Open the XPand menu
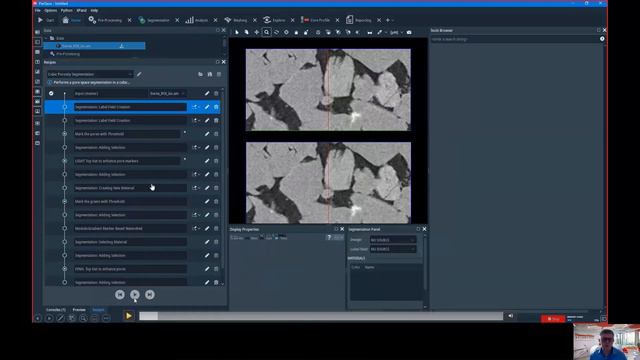 point(82,10)
